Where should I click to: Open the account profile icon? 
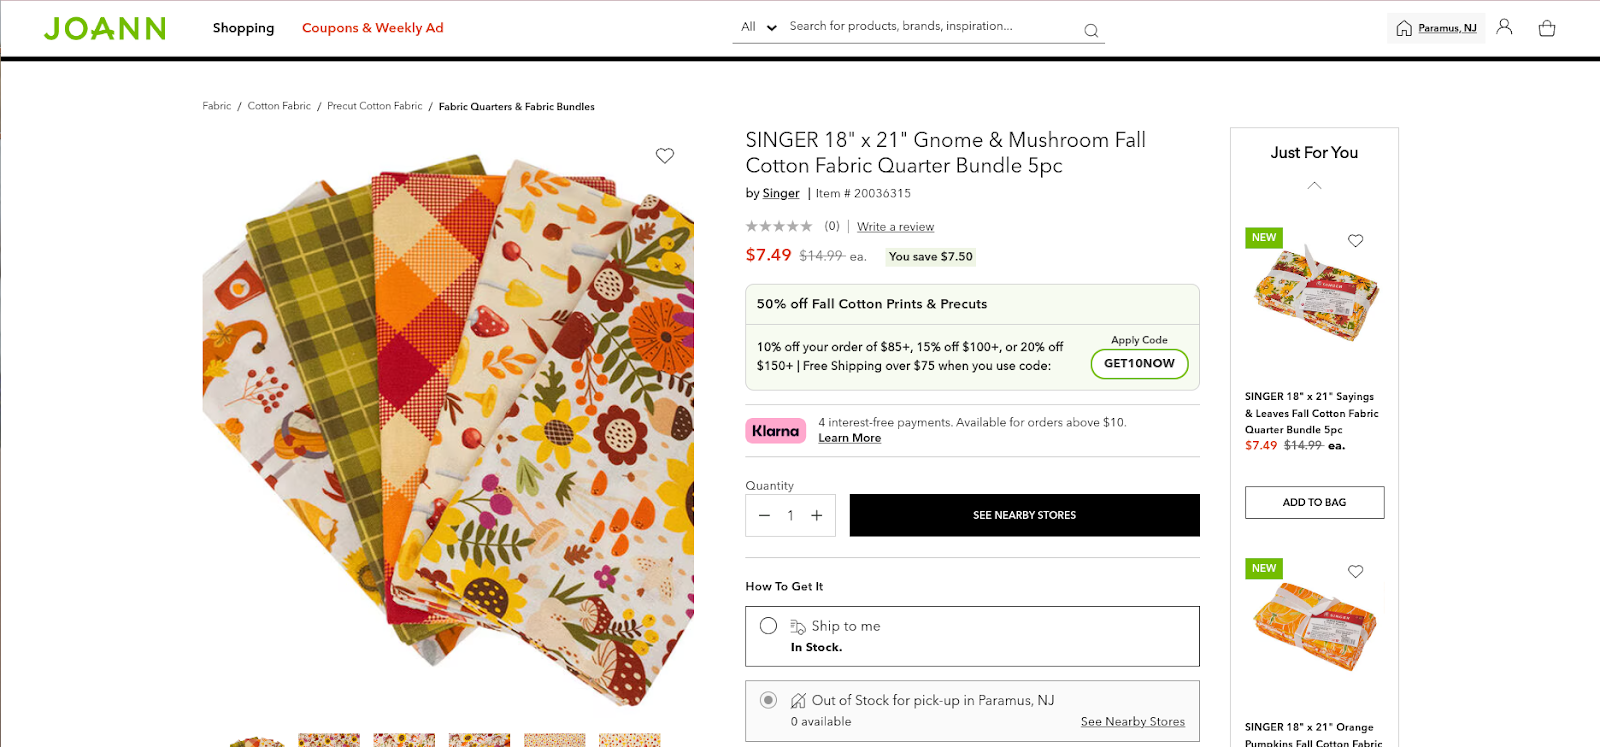tap(1504, 27)
